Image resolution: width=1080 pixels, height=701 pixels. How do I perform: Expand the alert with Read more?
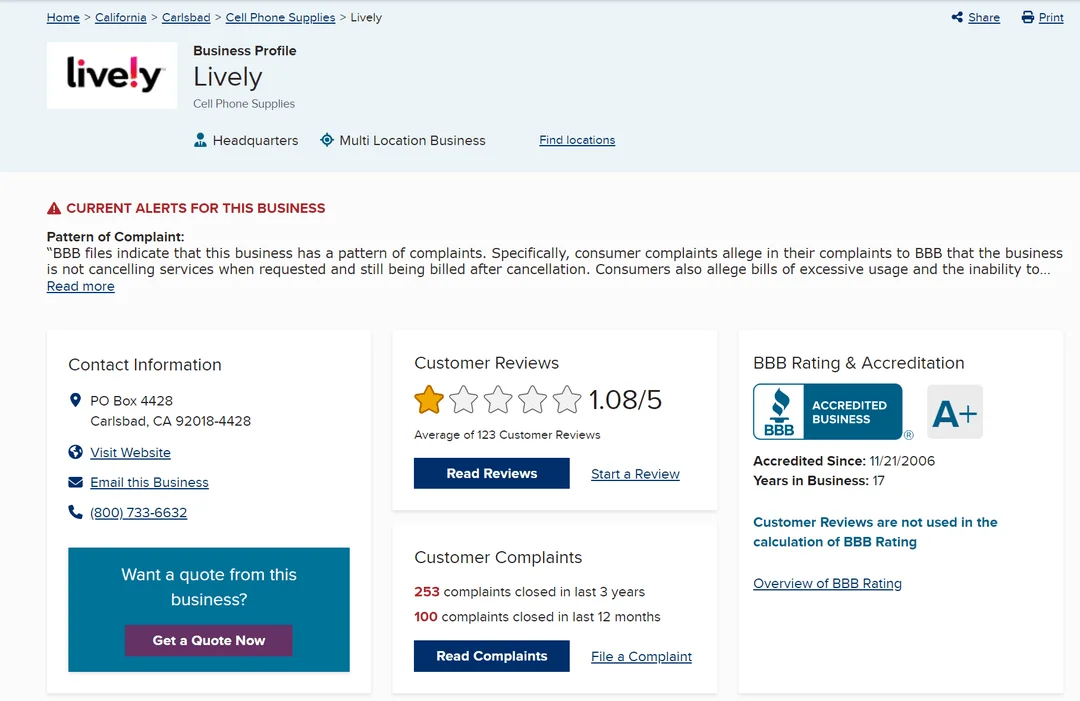(81, 286)
